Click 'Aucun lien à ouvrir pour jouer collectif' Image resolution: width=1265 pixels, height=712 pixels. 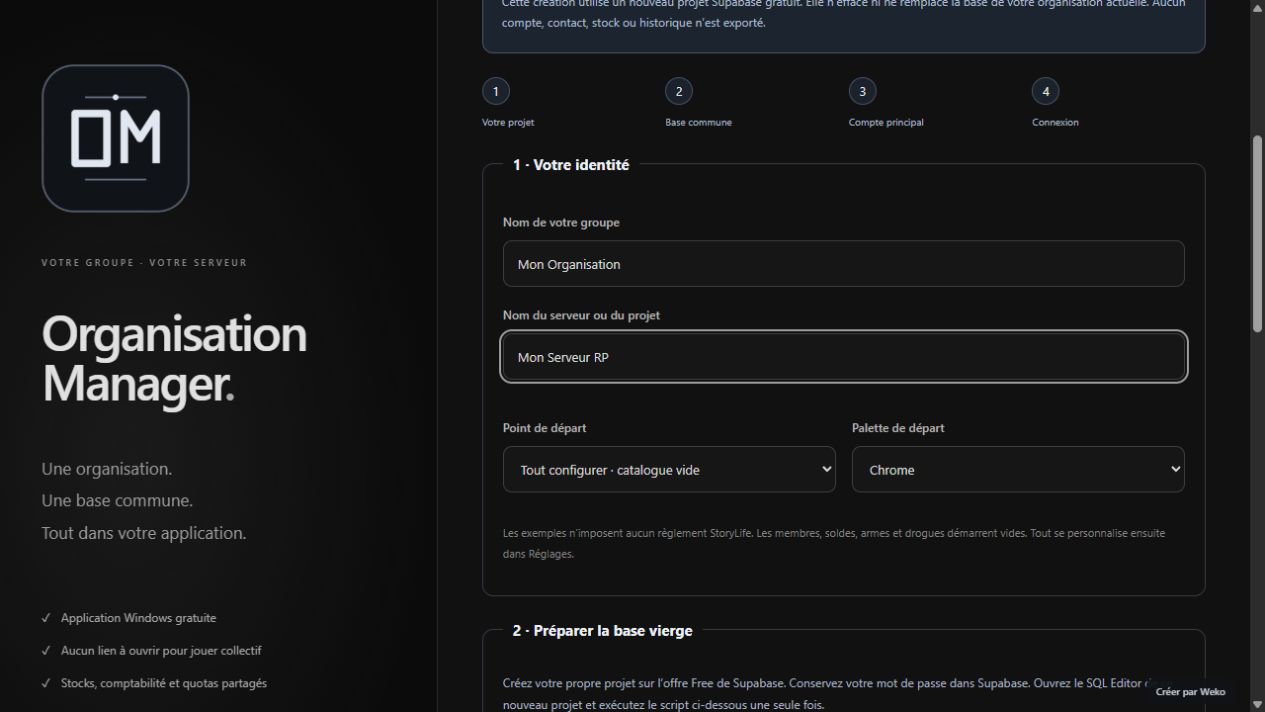pyautogui.click(x=161, y=650)
